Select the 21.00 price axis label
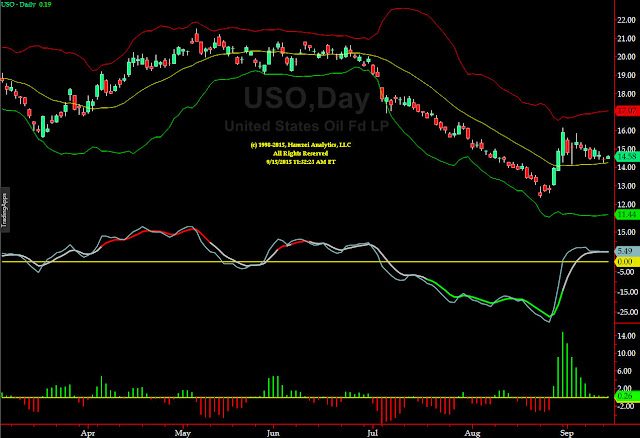Viewport: 640px width, 438px height. point(627,38)
